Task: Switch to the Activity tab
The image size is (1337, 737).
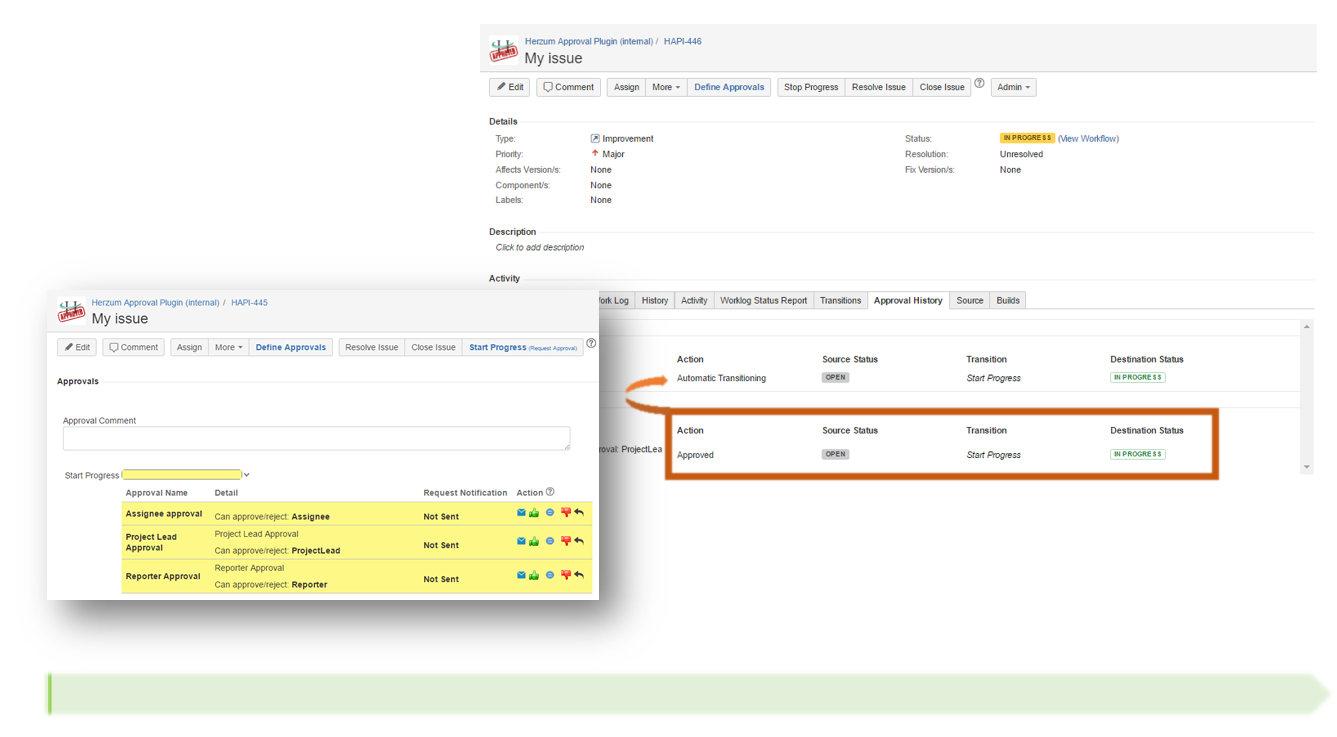Action: pyautogui.click(x=694, y=300)
